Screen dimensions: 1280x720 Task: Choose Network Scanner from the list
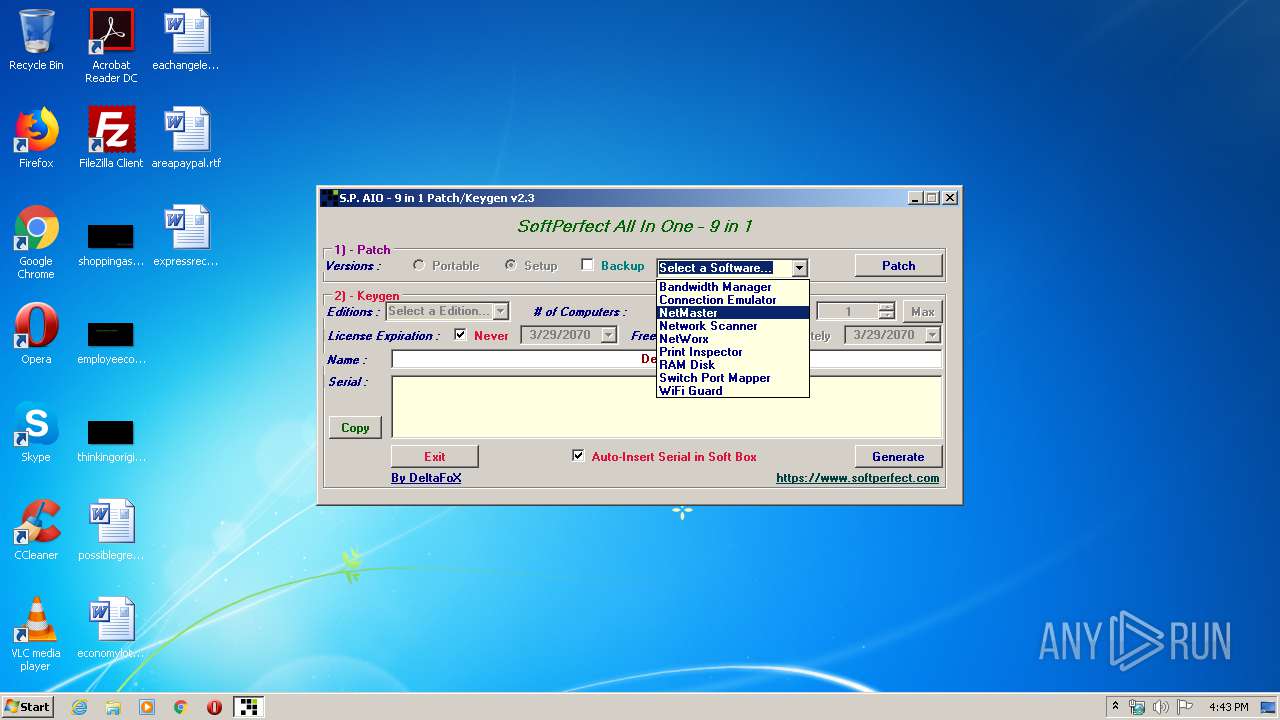732,326
